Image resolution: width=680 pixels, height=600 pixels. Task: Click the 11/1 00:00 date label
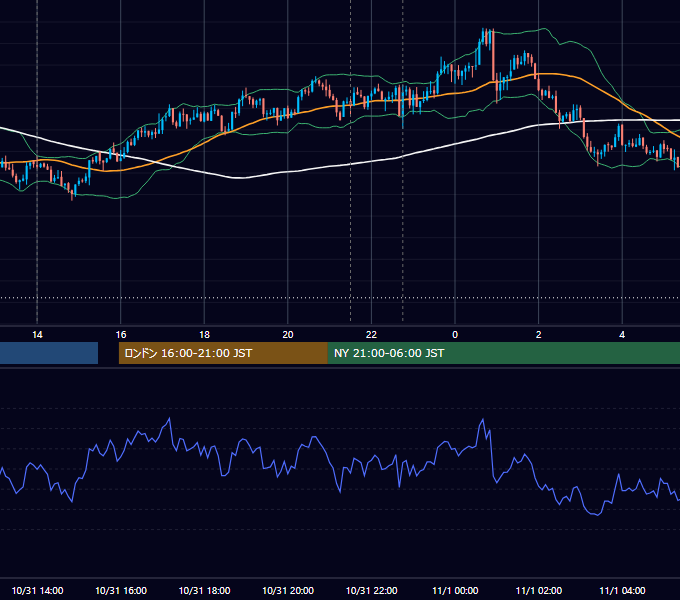[x=455, y=590]
